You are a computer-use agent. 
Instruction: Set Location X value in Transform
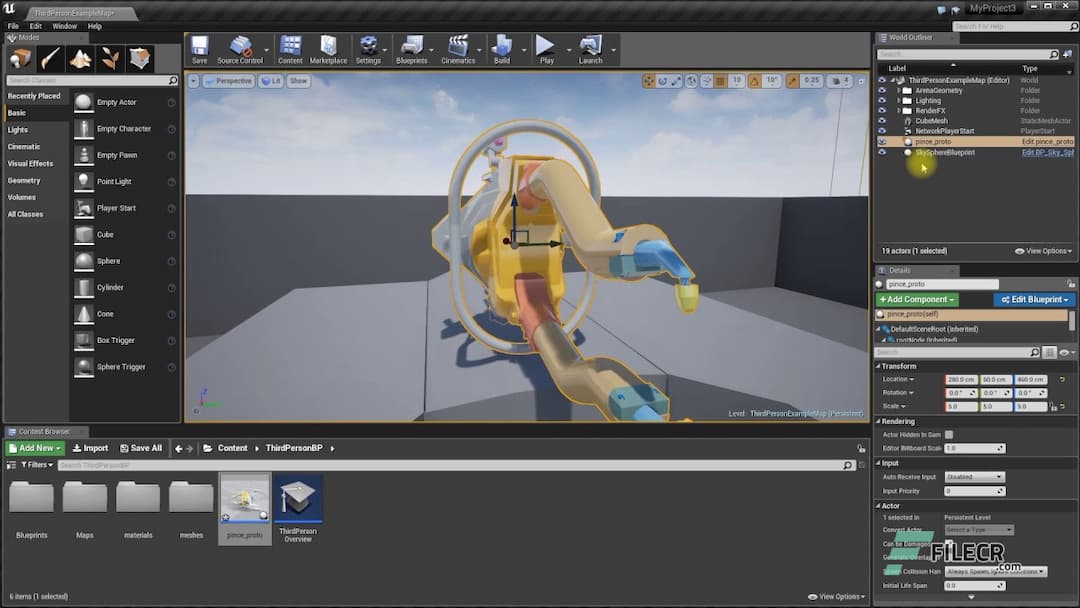point(959,379)
